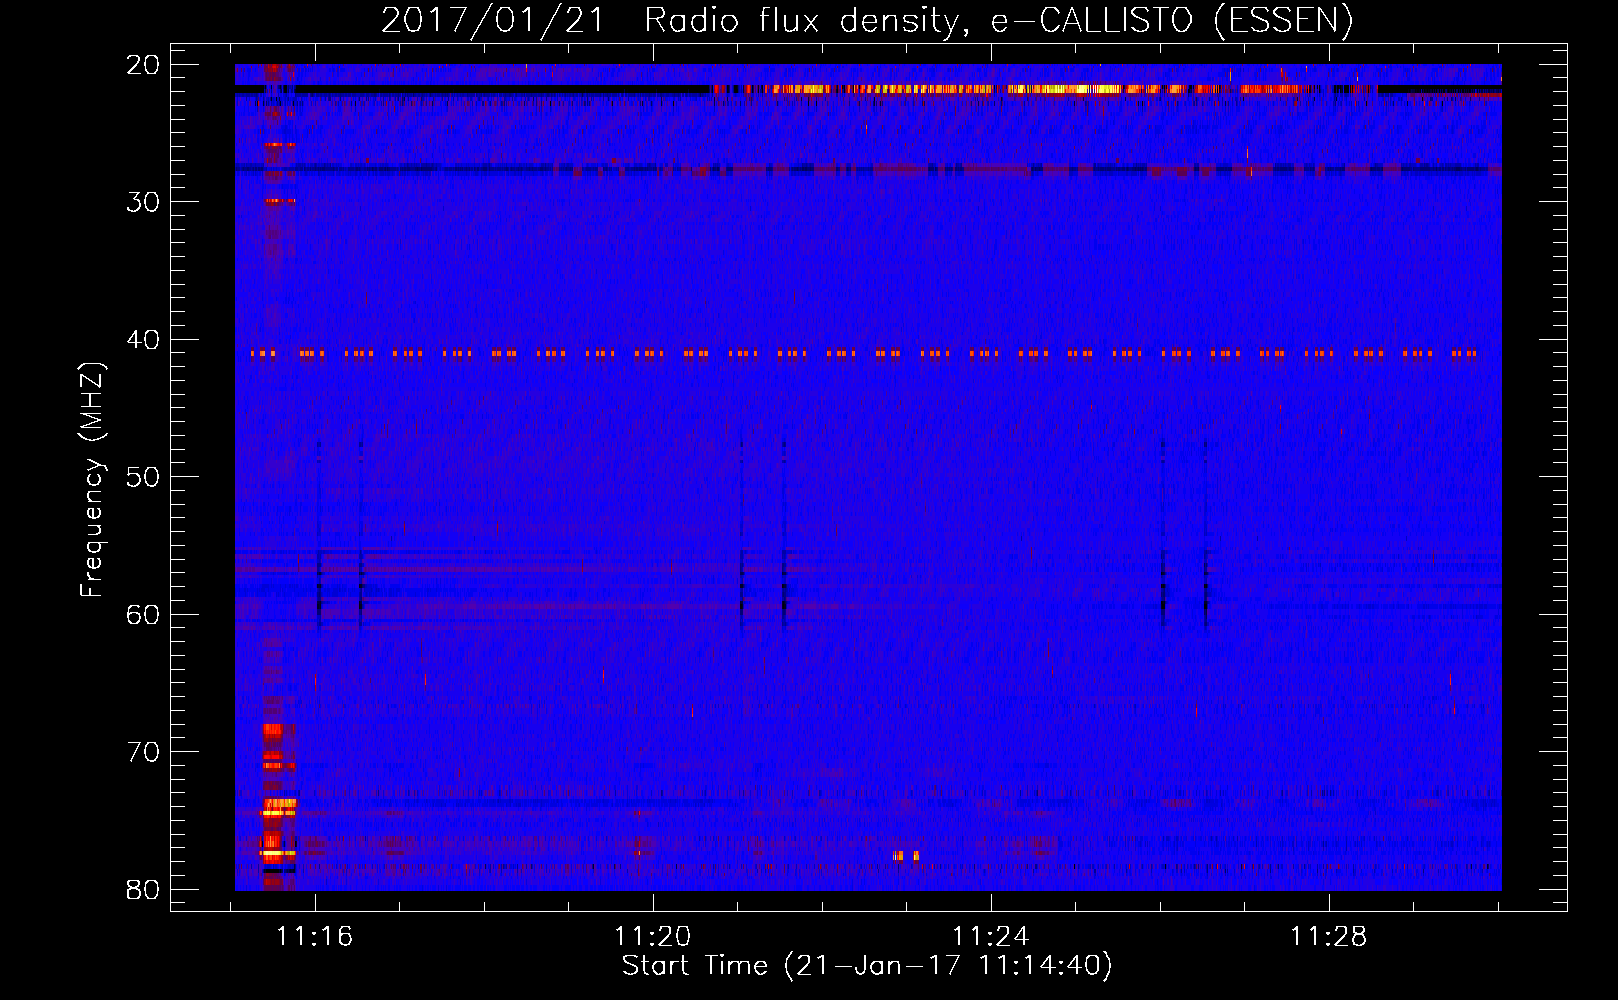Click the 70 frequency tick label
This screenshot has width=1618, height=1000.
tap(144, 752)
